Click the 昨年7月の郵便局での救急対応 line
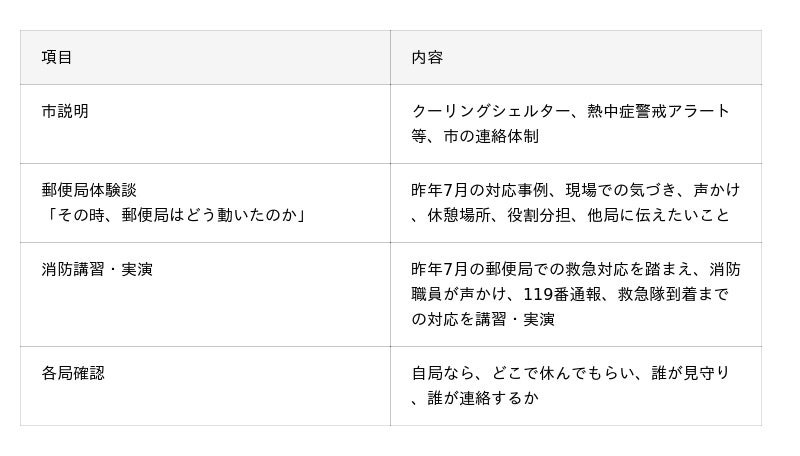The width and height of the screenshot is (800, 456). [x=576, y=269]
